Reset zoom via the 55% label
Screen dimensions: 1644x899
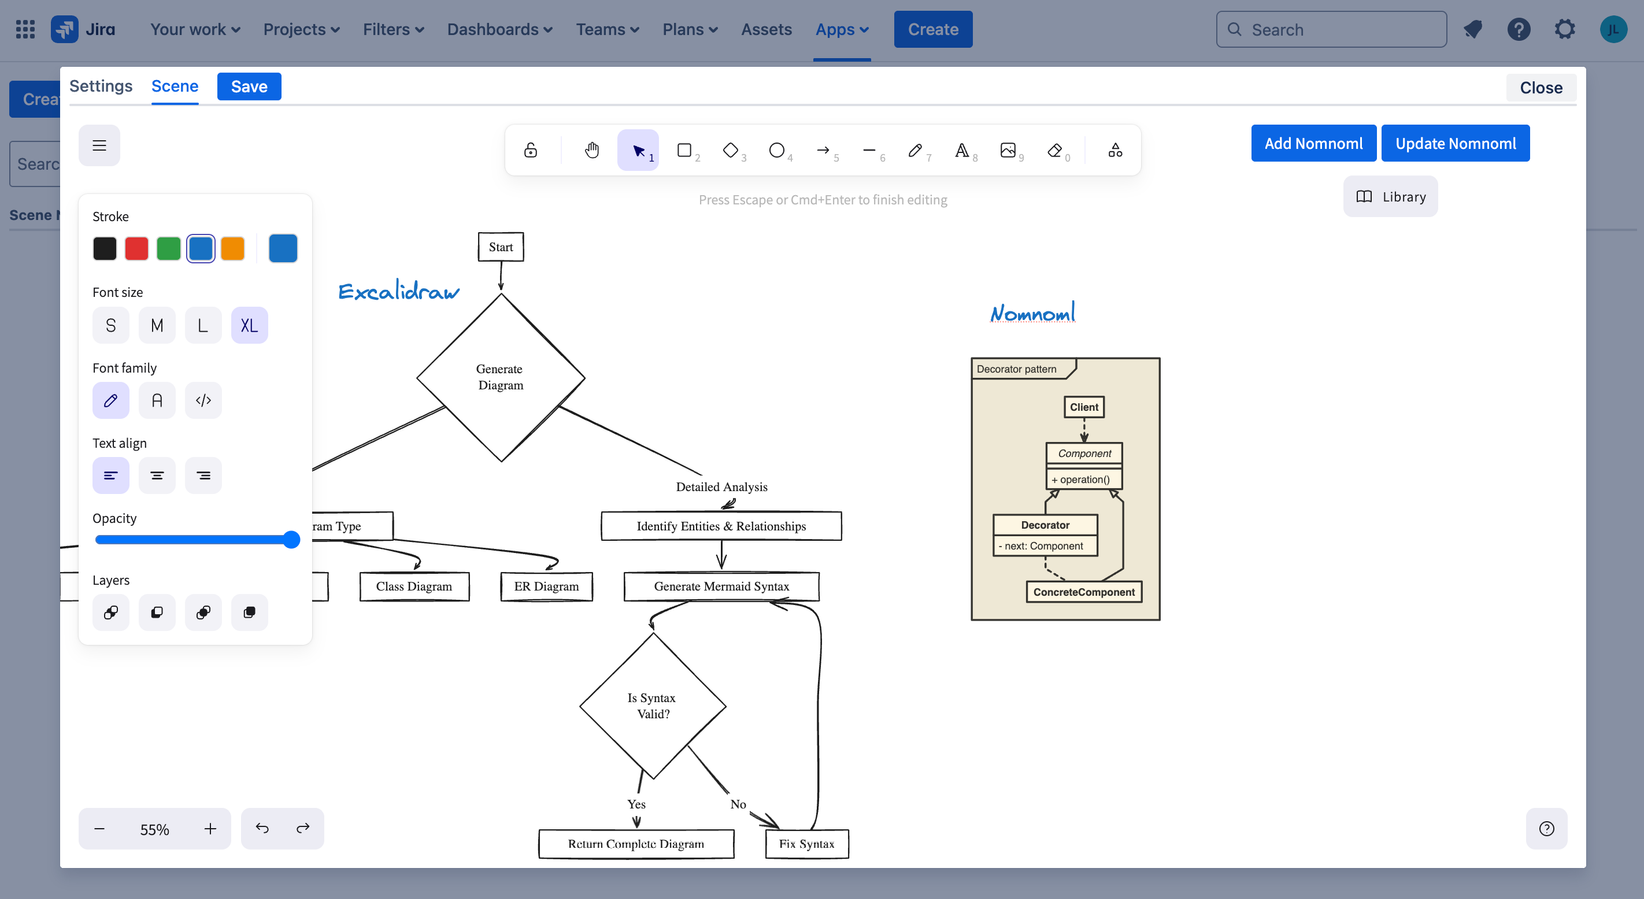coord(155,829)
